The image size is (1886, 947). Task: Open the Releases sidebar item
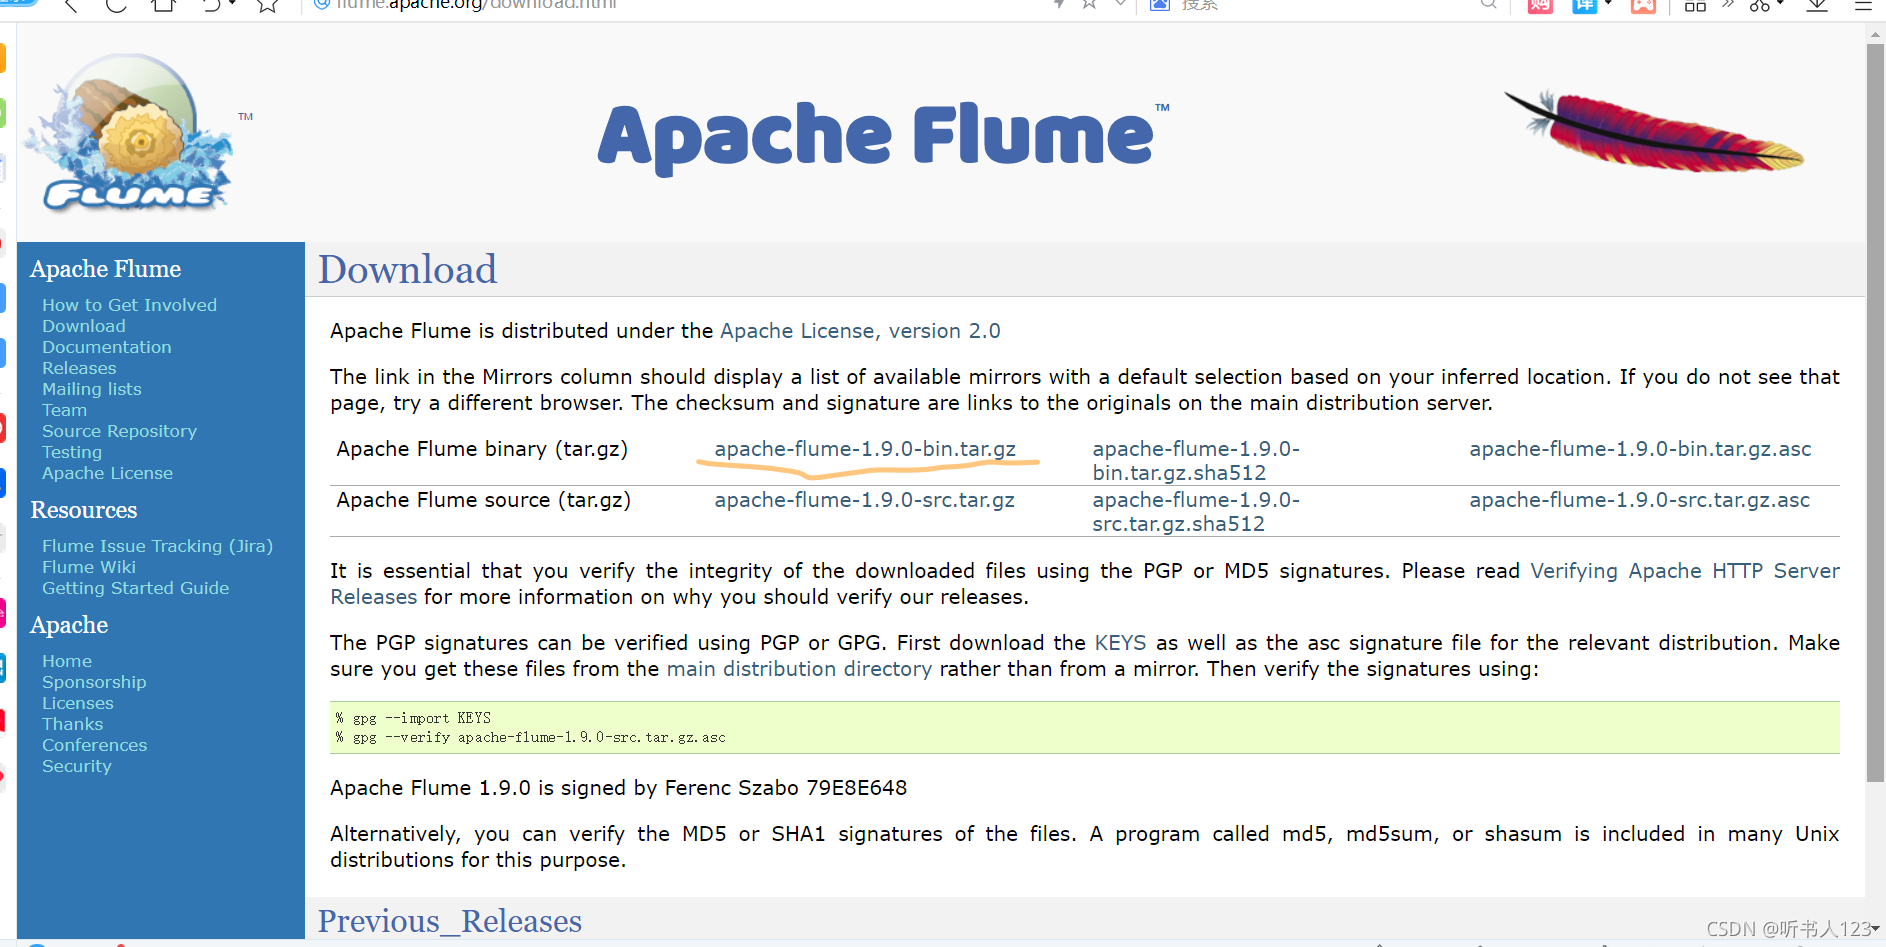(x=79, y=368)
